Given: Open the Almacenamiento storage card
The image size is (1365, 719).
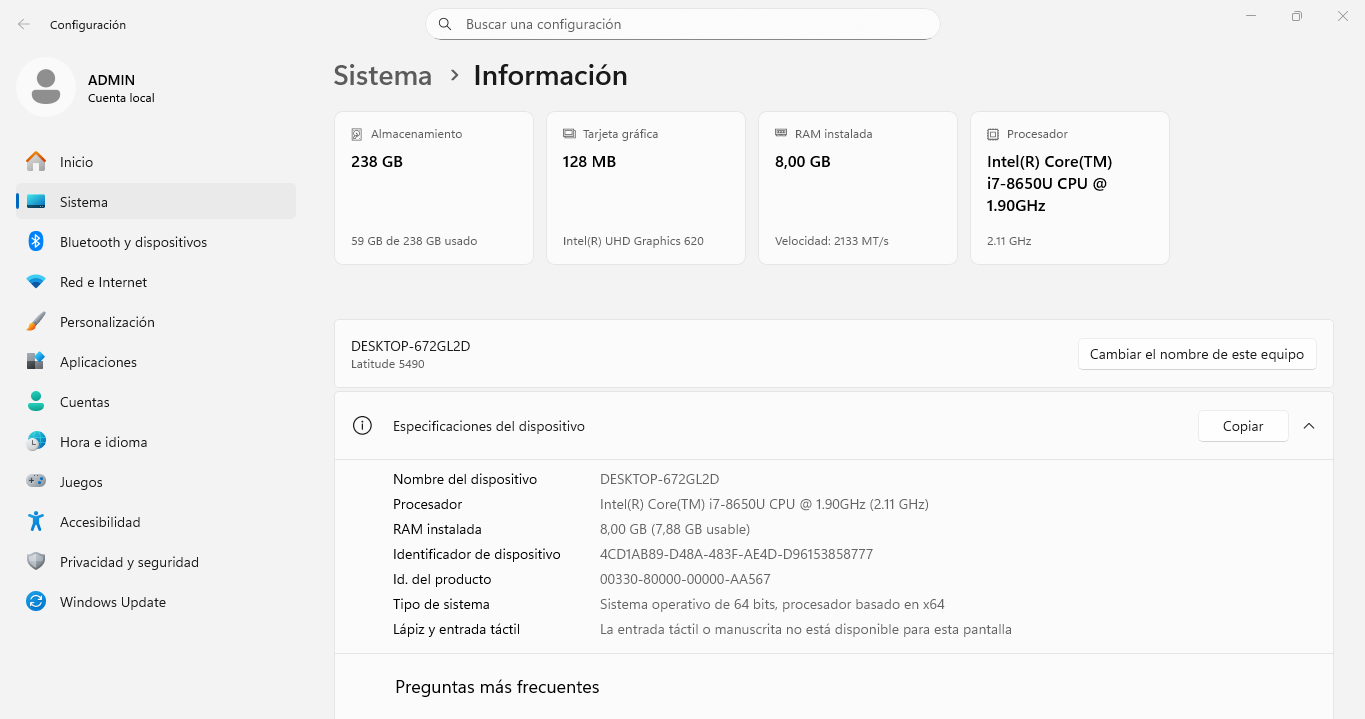Looking at the screenshot, I should tap(434, 188).
